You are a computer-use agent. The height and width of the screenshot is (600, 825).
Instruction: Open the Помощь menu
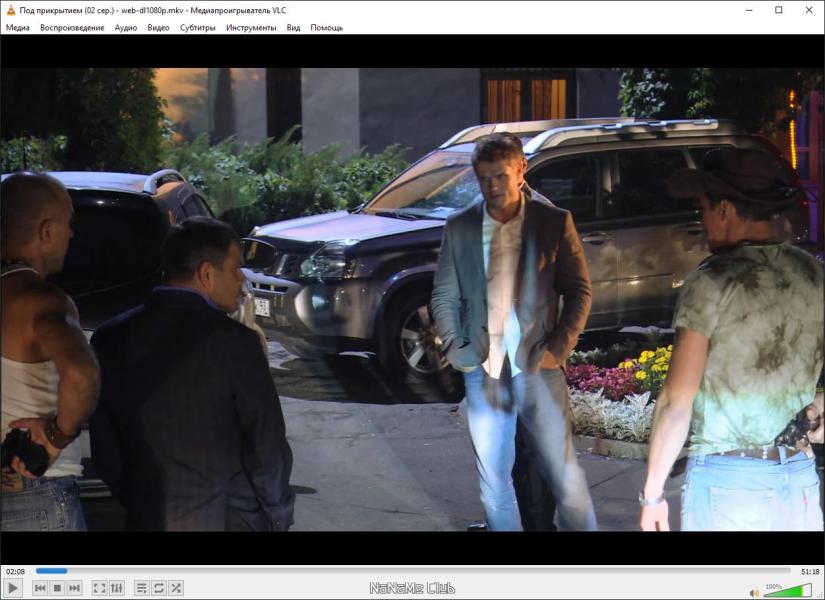tap(327, 27)
